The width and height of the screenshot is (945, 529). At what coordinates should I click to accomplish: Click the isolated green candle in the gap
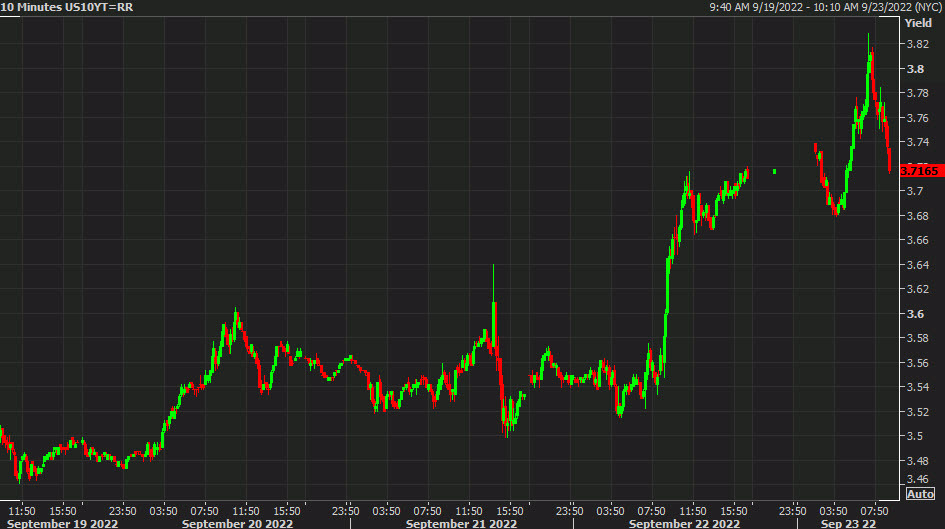pos(774,172)
